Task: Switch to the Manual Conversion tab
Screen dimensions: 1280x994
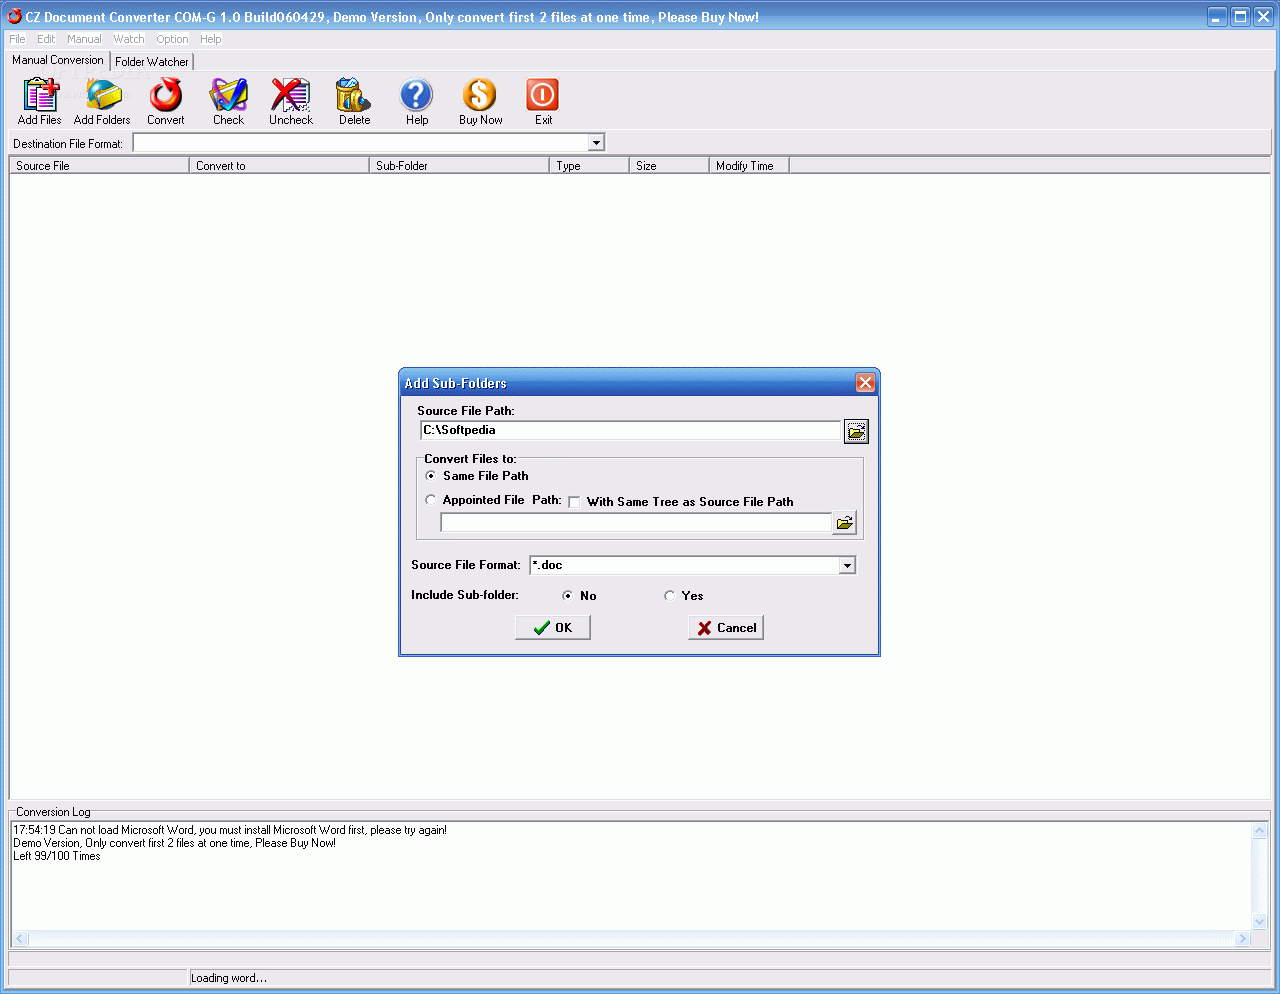Action: tap(58, 60)
